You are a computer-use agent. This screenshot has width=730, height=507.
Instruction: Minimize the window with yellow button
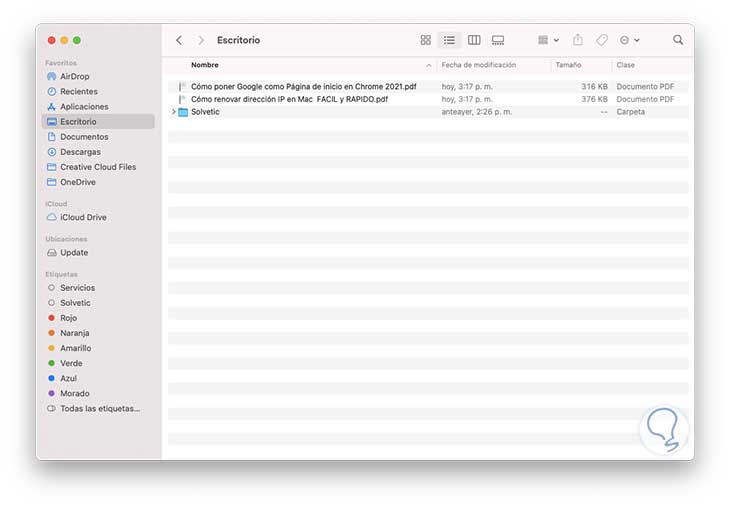(64, 41)
